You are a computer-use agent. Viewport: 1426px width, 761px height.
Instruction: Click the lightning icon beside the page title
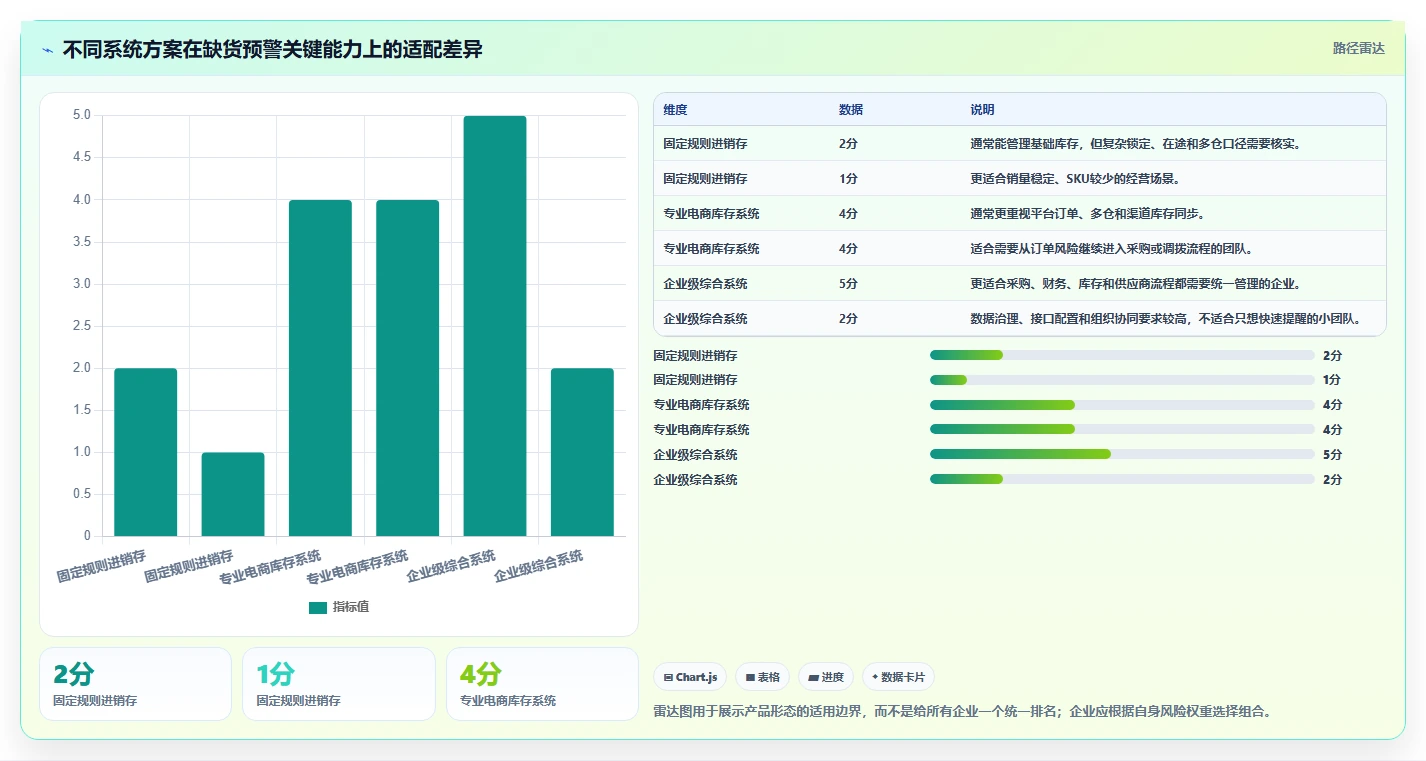tap(48, 50)
